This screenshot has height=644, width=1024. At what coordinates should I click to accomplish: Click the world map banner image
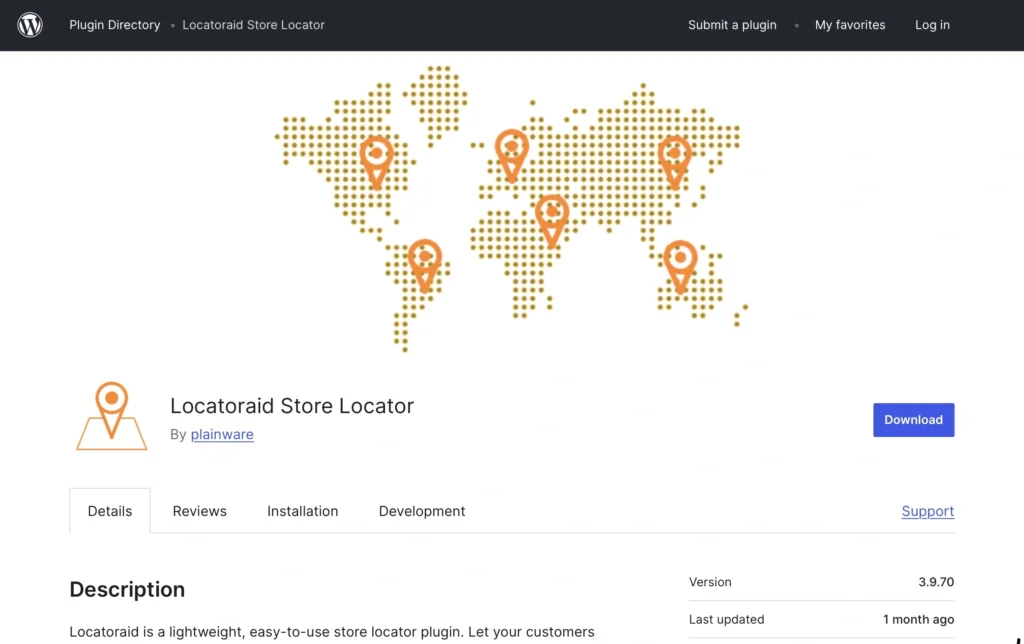(511, 208)
